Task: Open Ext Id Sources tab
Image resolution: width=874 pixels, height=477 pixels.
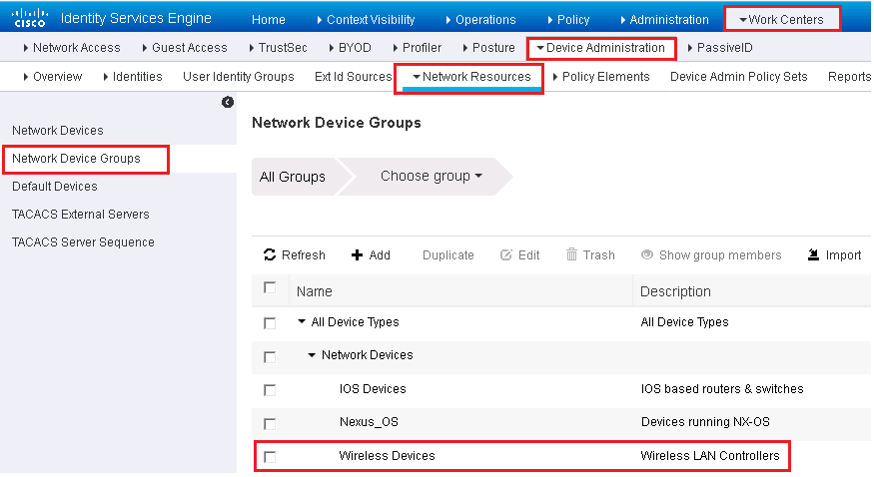Action: pyautogui.click(x=353, y=77)
